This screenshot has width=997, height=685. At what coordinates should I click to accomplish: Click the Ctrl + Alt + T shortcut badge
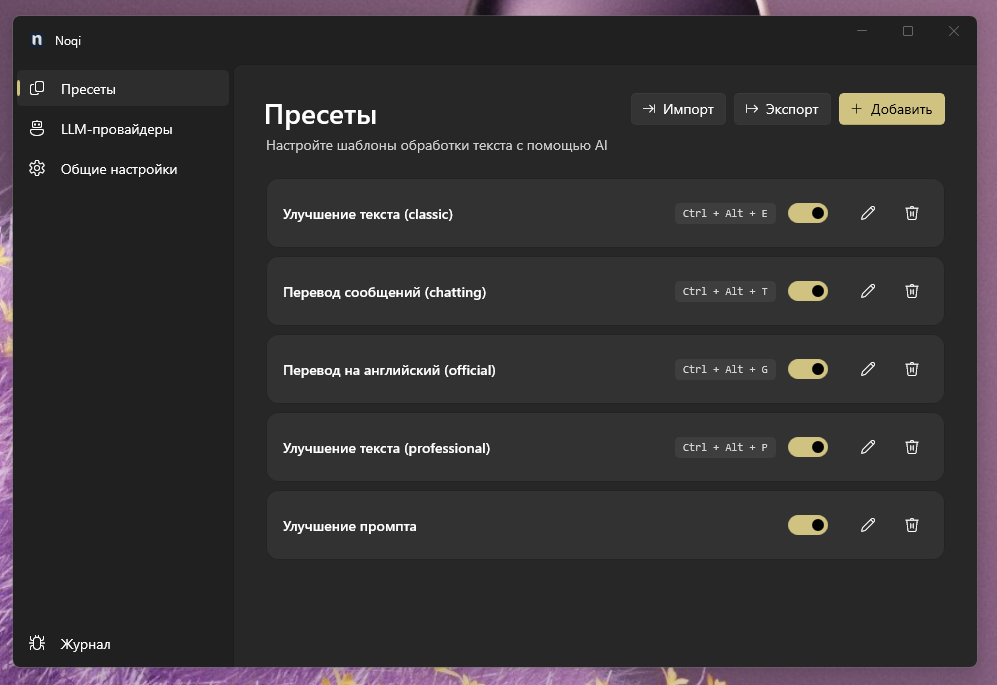coord(725,291)
